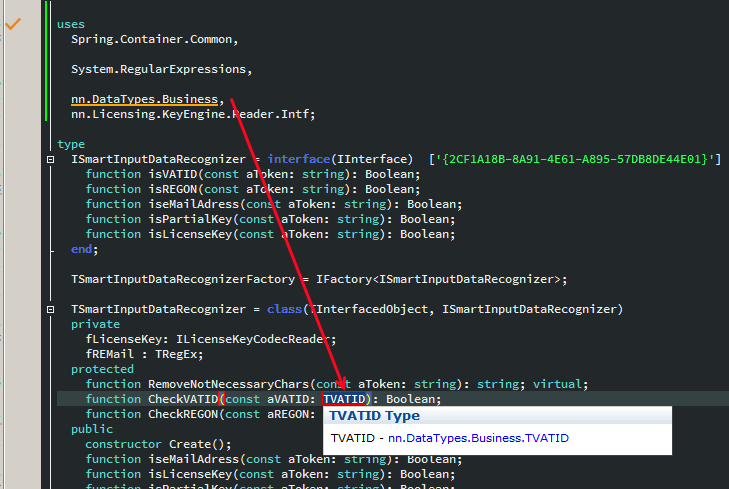
Task: Open the nn.DataTypes.Business.TVATID tooltip link
Action: tap(478, 438)
